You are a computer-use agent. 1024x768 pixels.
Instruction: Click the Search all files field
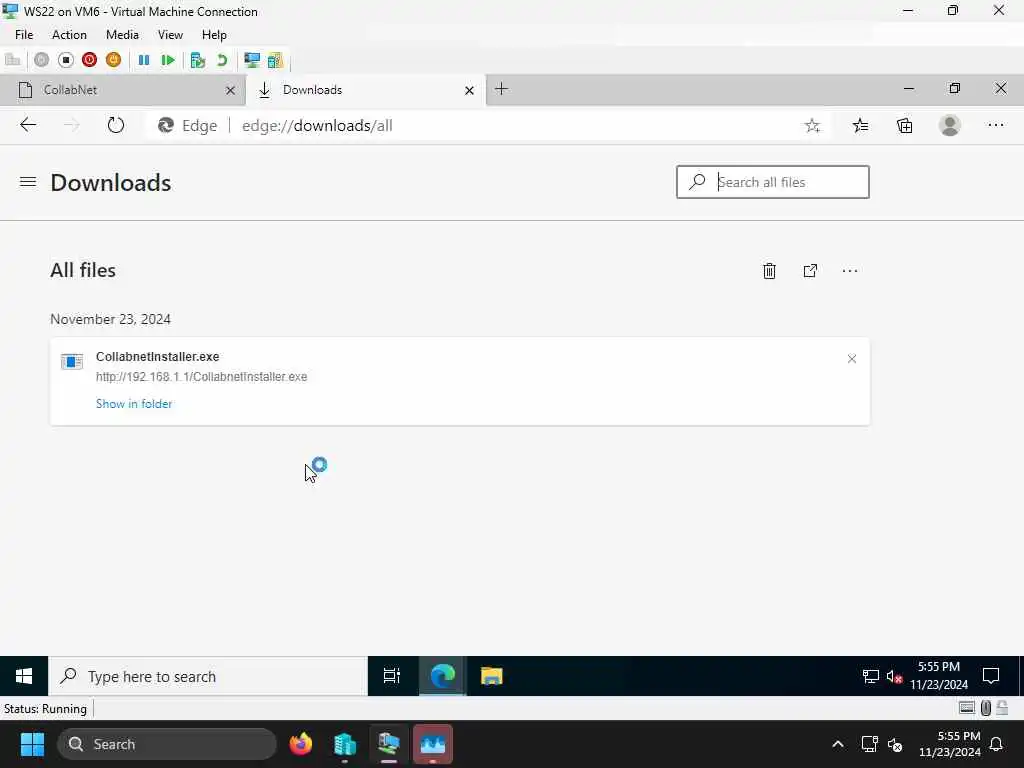click(773, 182)
